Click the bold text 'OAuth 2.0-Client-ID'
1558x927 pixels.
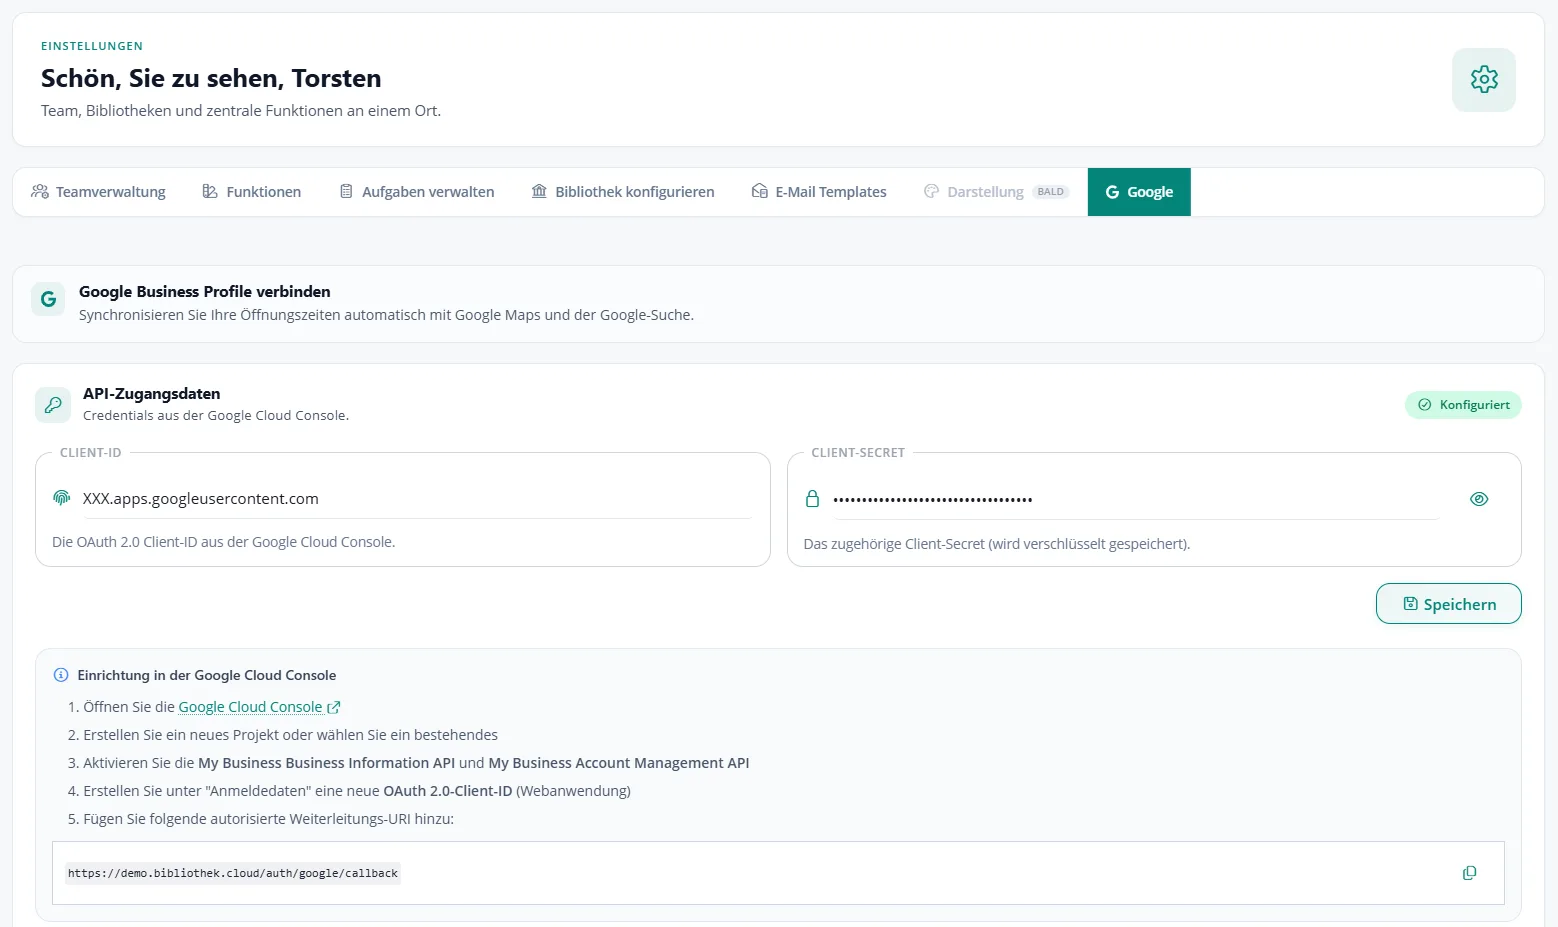[x=448, y=791]
